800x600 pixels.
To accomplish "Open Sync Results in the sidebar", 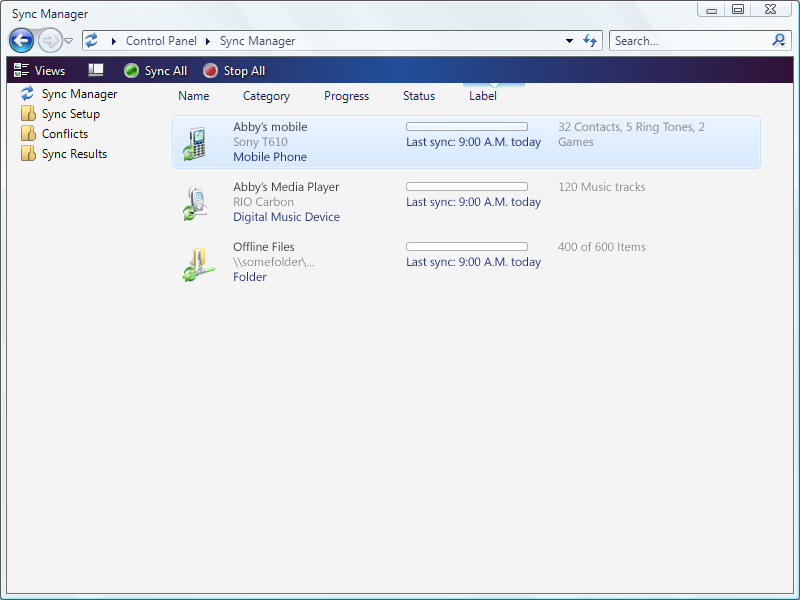I will [74, 154].
